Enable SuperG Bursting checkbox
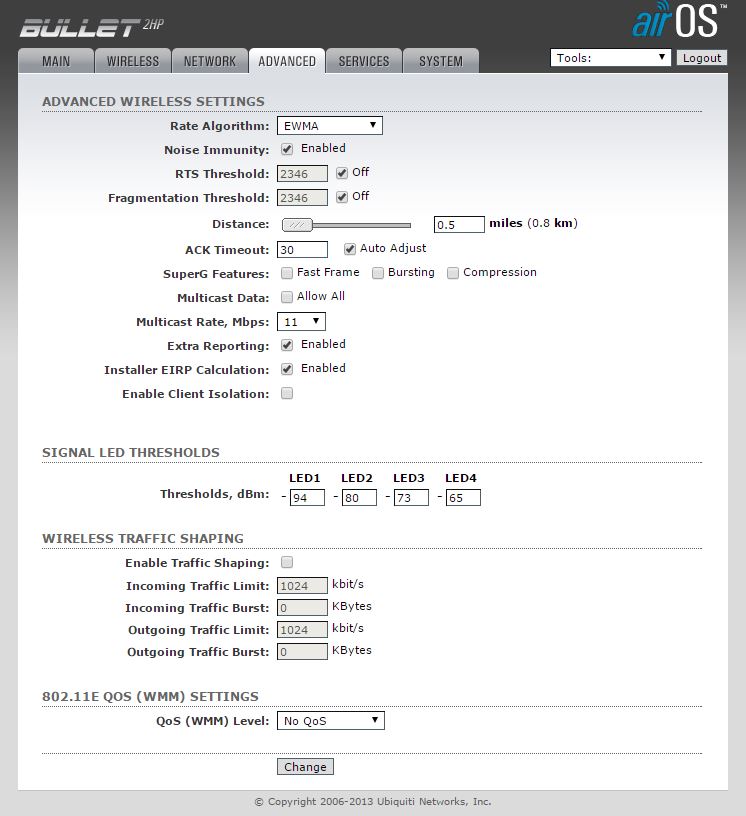The width and height of the screenshot is (746, 816). [378, 273]
